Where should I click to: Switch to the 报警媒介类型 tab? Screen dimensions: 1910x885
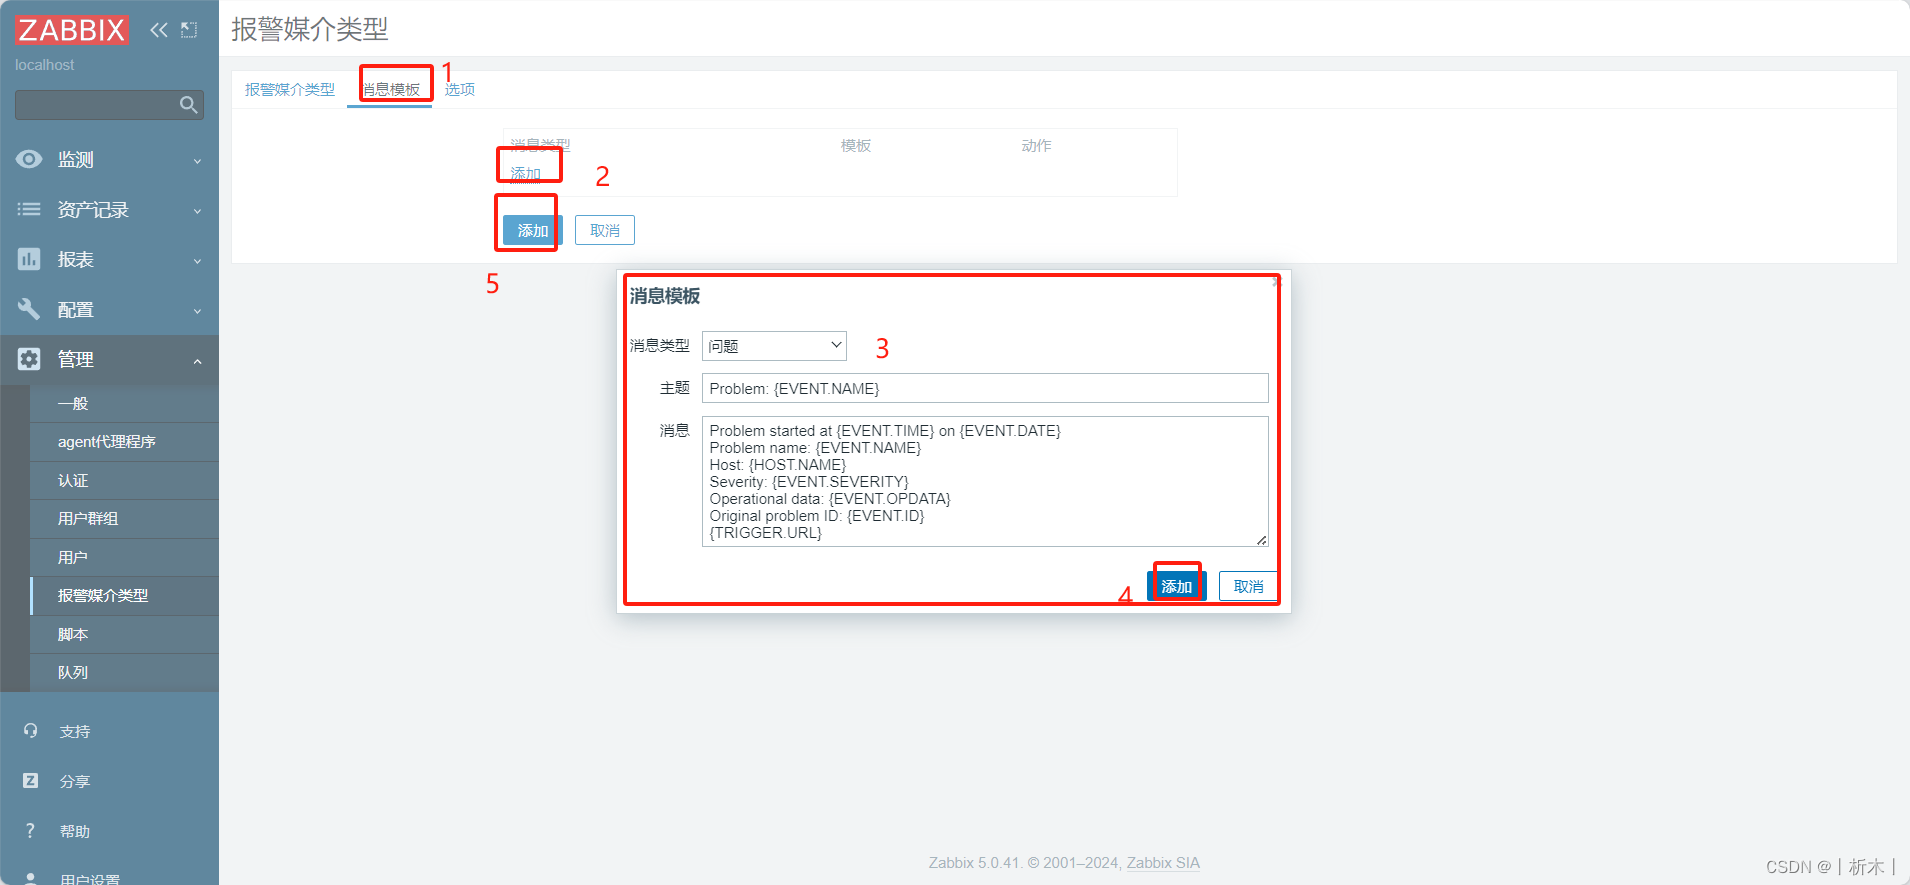[290, 89]
